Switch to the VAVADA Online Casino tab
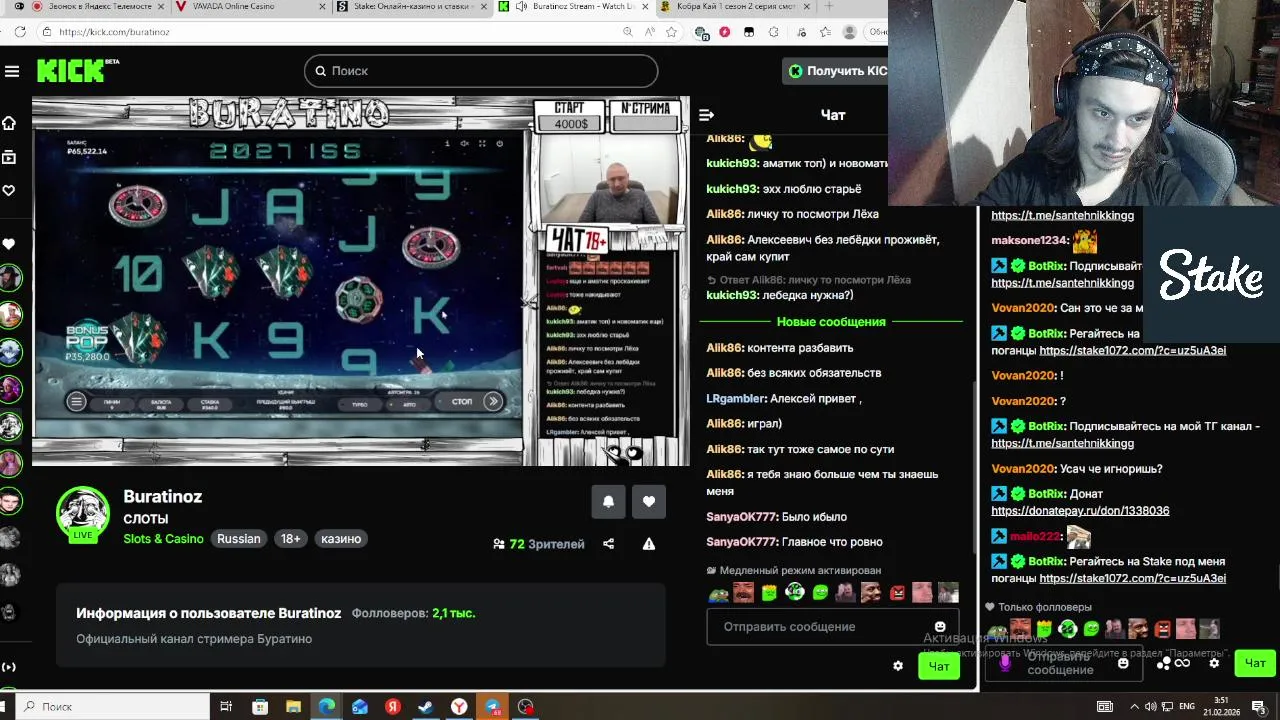The height and width of the screenshot is (720, 1280). pos(250,7)
